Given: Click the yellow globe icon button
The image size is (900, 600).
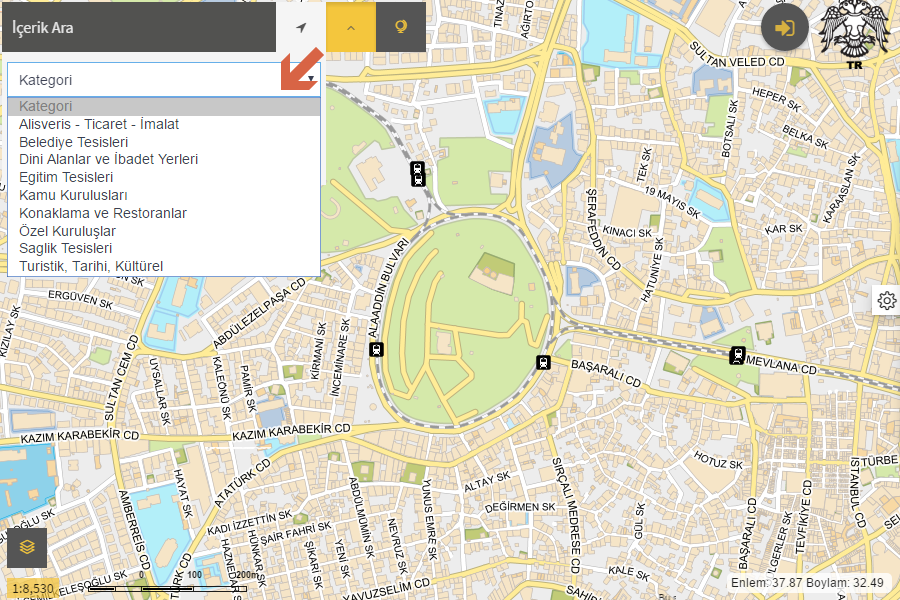Looking at the screenshot, I should tap(401, 27).
